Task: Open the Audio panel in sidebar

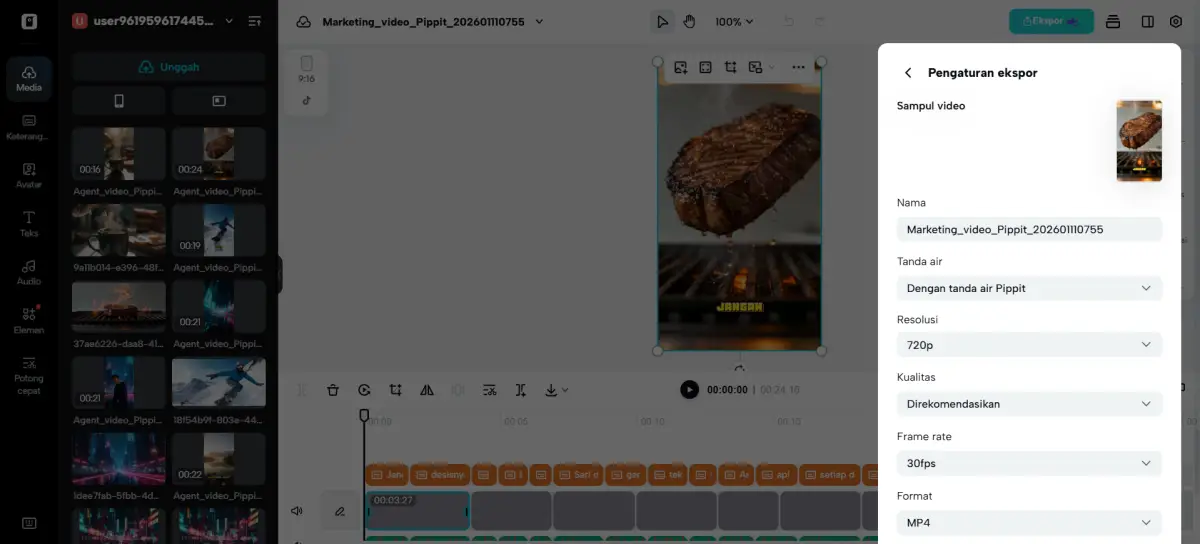Action: click(29, 271)
